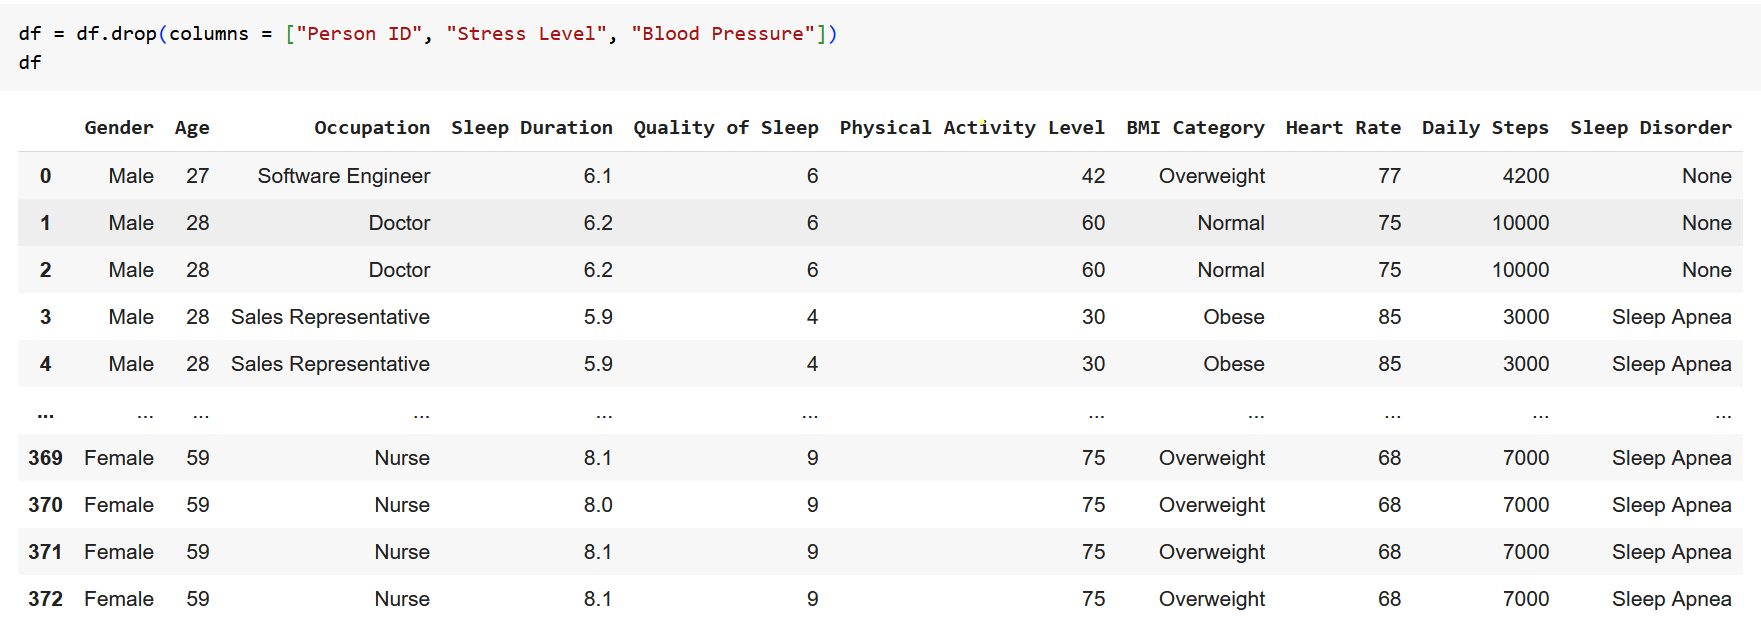
Task: Select the Software Engineer cell
Action: [343, 176]
